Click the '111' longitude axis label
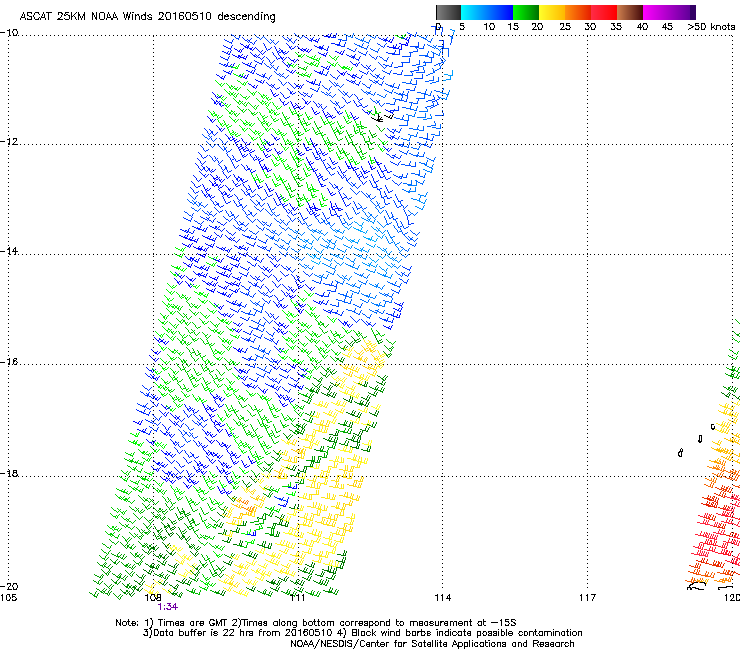This screenshot has width=740, height=650. [x=298, y=598]
